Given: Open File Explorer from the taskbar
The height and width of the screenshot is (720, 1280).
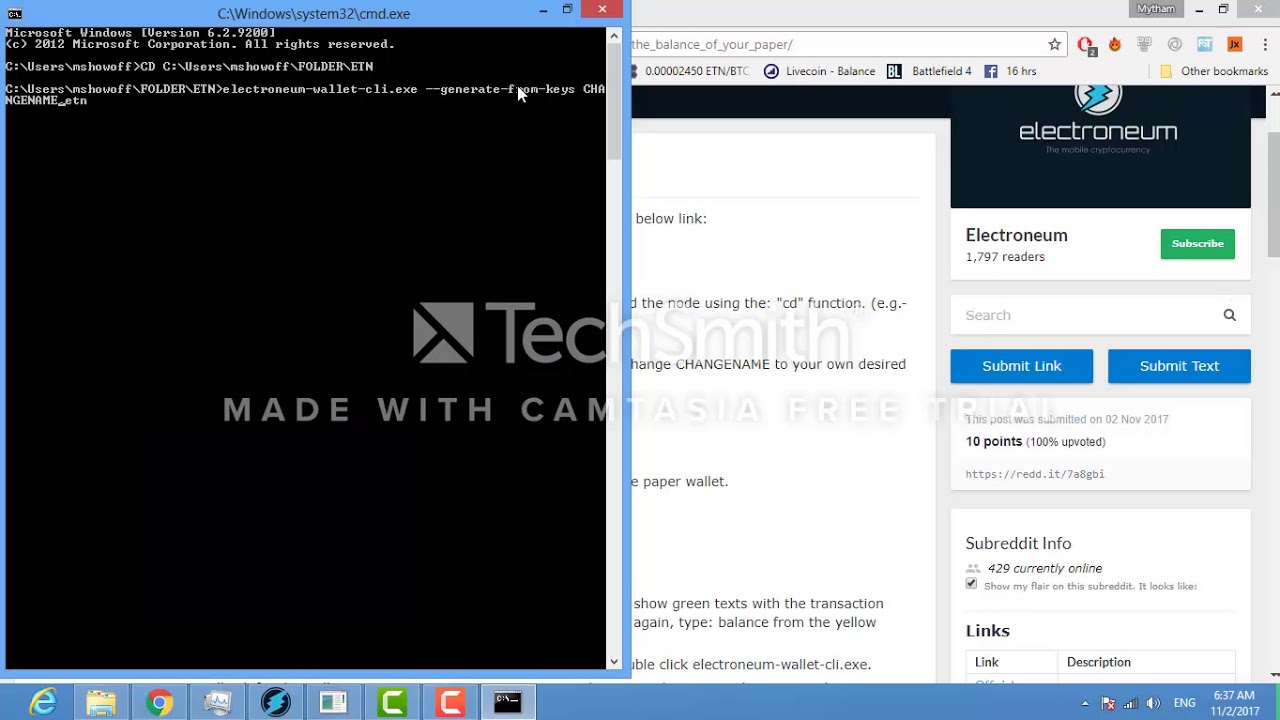Looking at the screenshot, I should [x=101, y=703].
